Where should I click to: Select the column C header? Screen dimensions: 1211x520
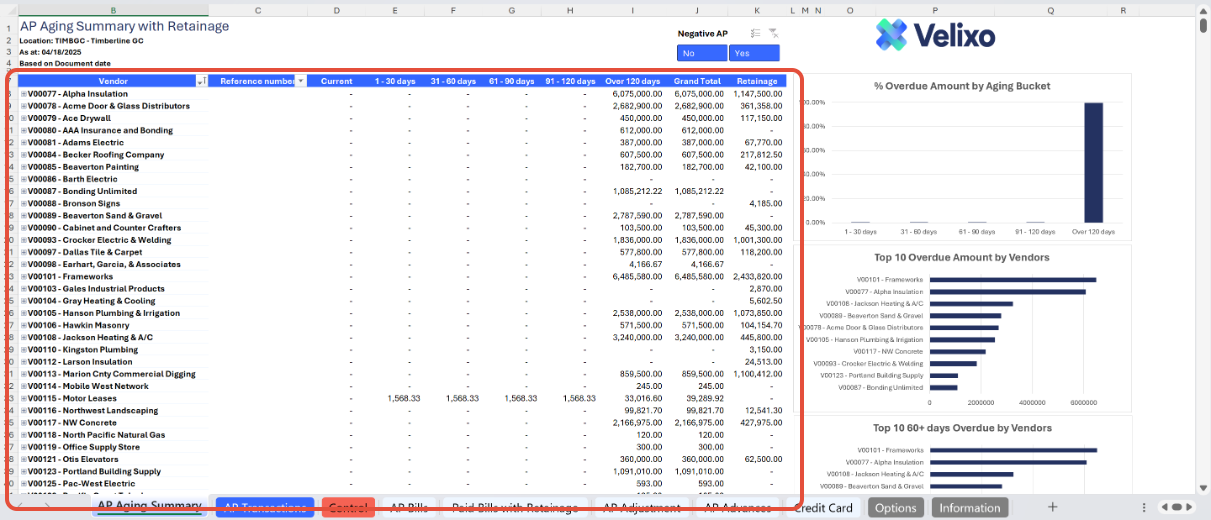click(x=258, y=10)
